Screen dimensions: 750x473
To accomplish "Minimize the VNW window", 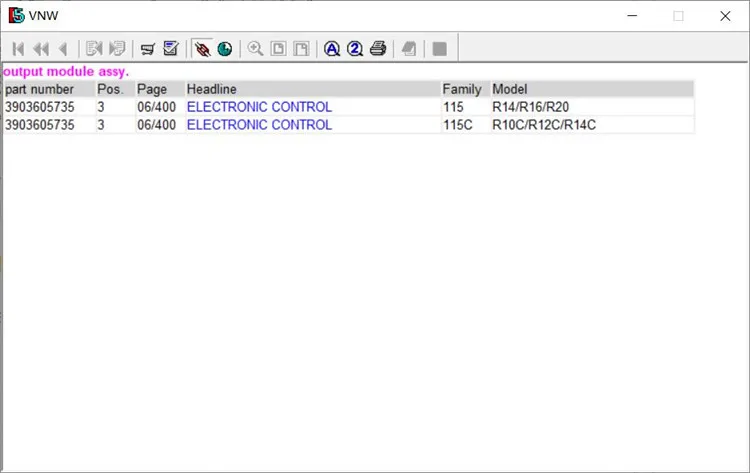I will [632, 16].
